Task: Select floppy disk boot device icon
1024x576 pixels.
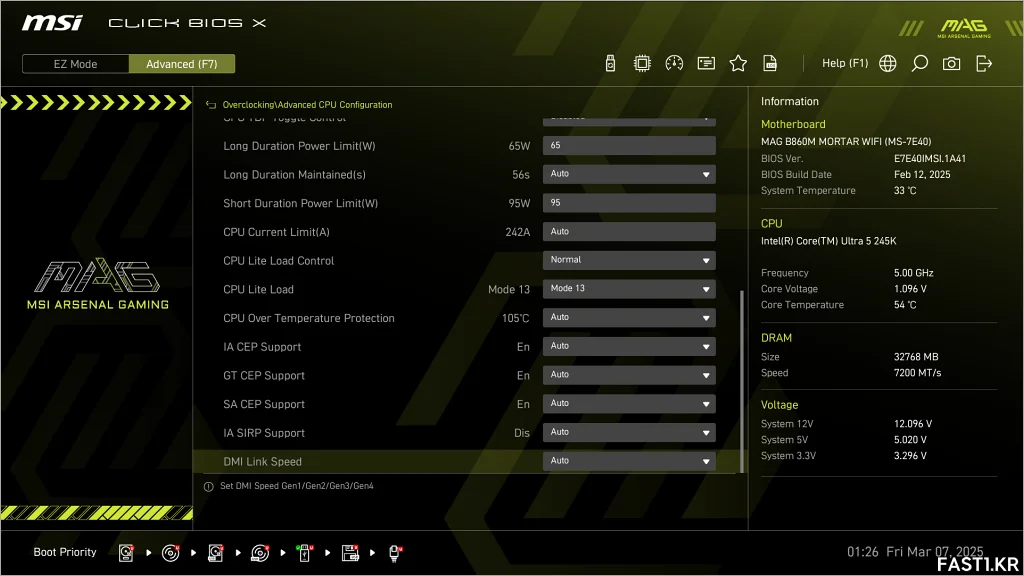Action: 350,553
